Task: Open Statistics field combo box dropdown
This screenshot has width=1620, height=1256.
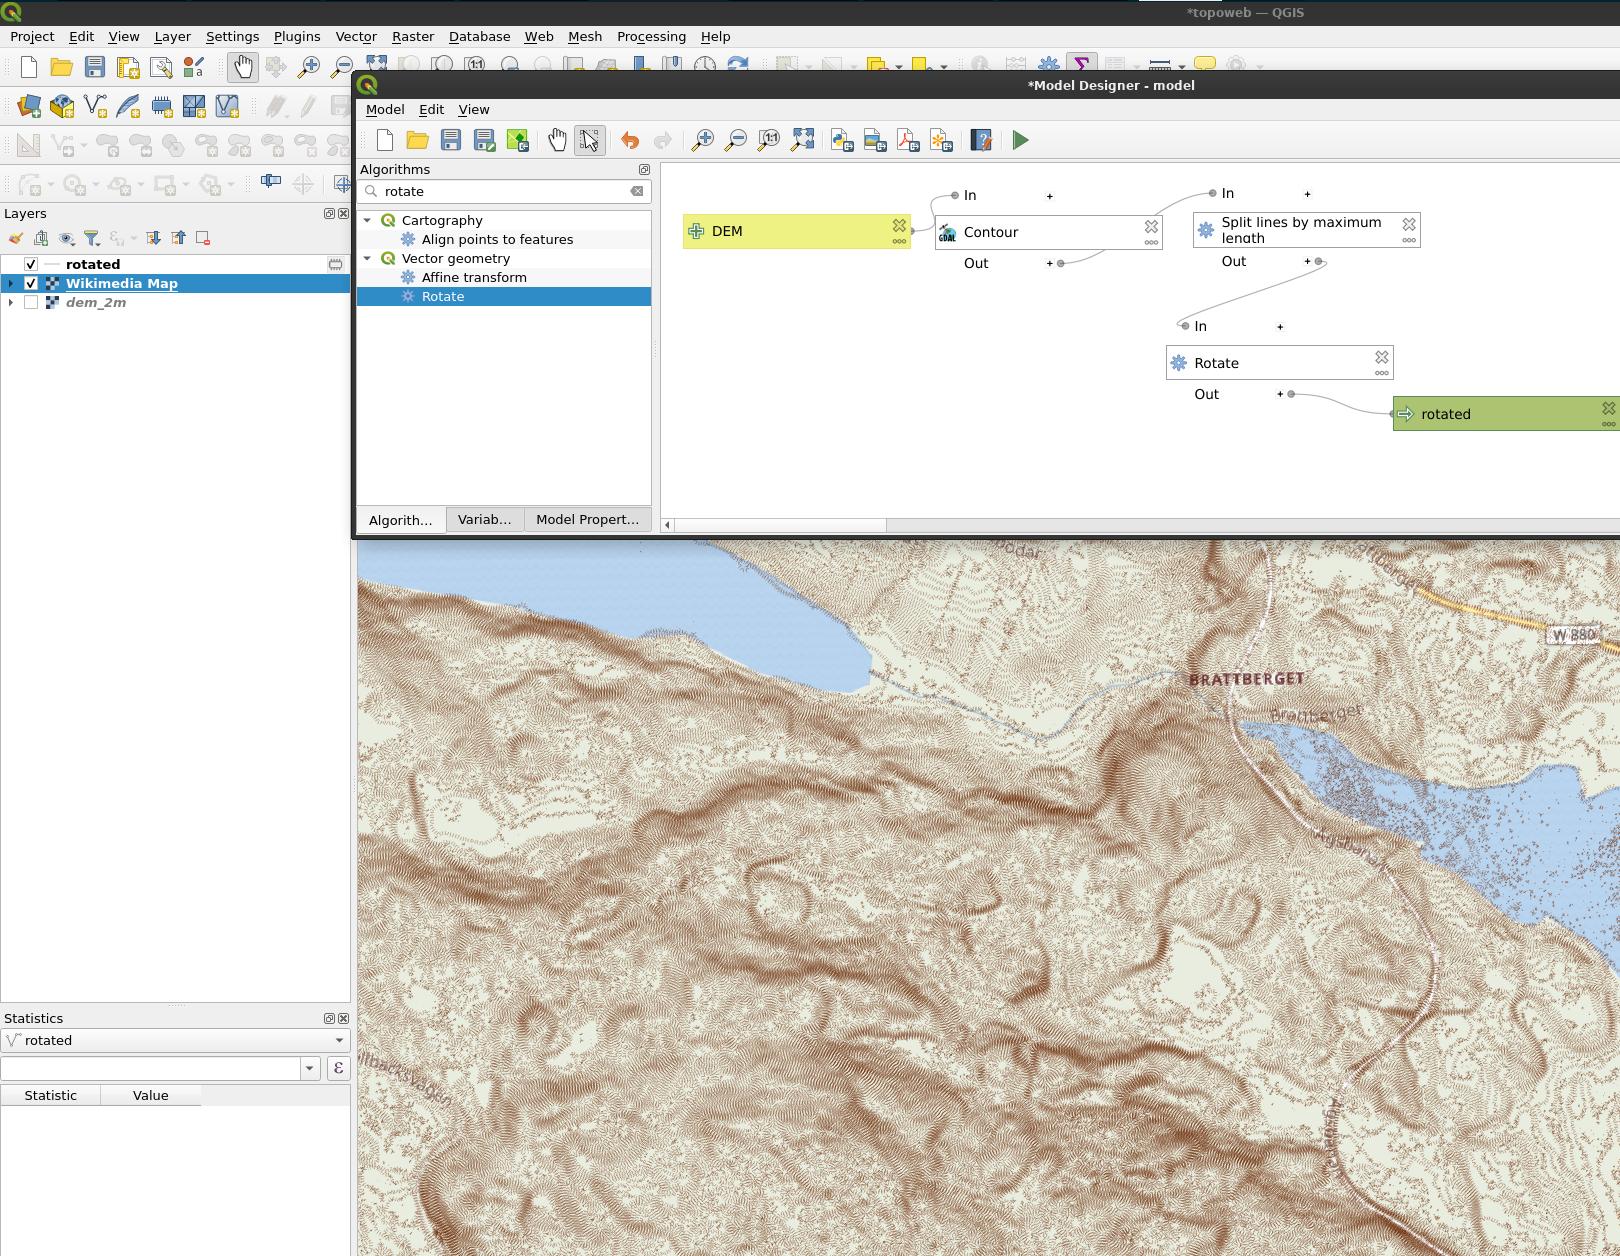Action: (309, 1068)
